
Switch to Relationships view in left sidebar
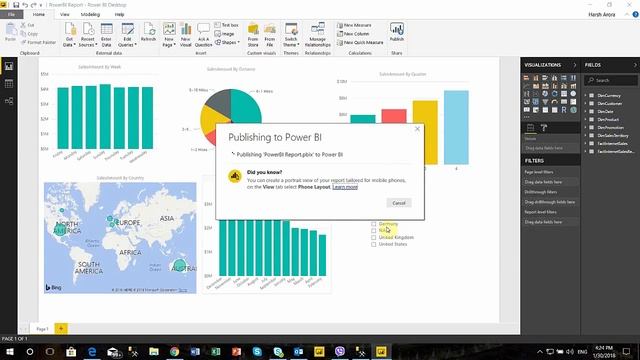(9, 101)
